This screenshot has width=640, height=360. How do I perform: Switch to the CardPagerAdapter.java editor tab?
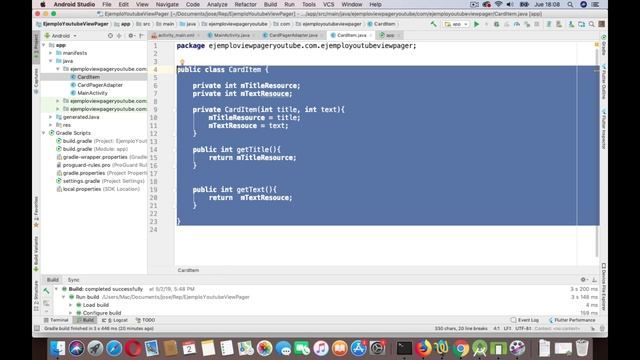click(293, 36)
